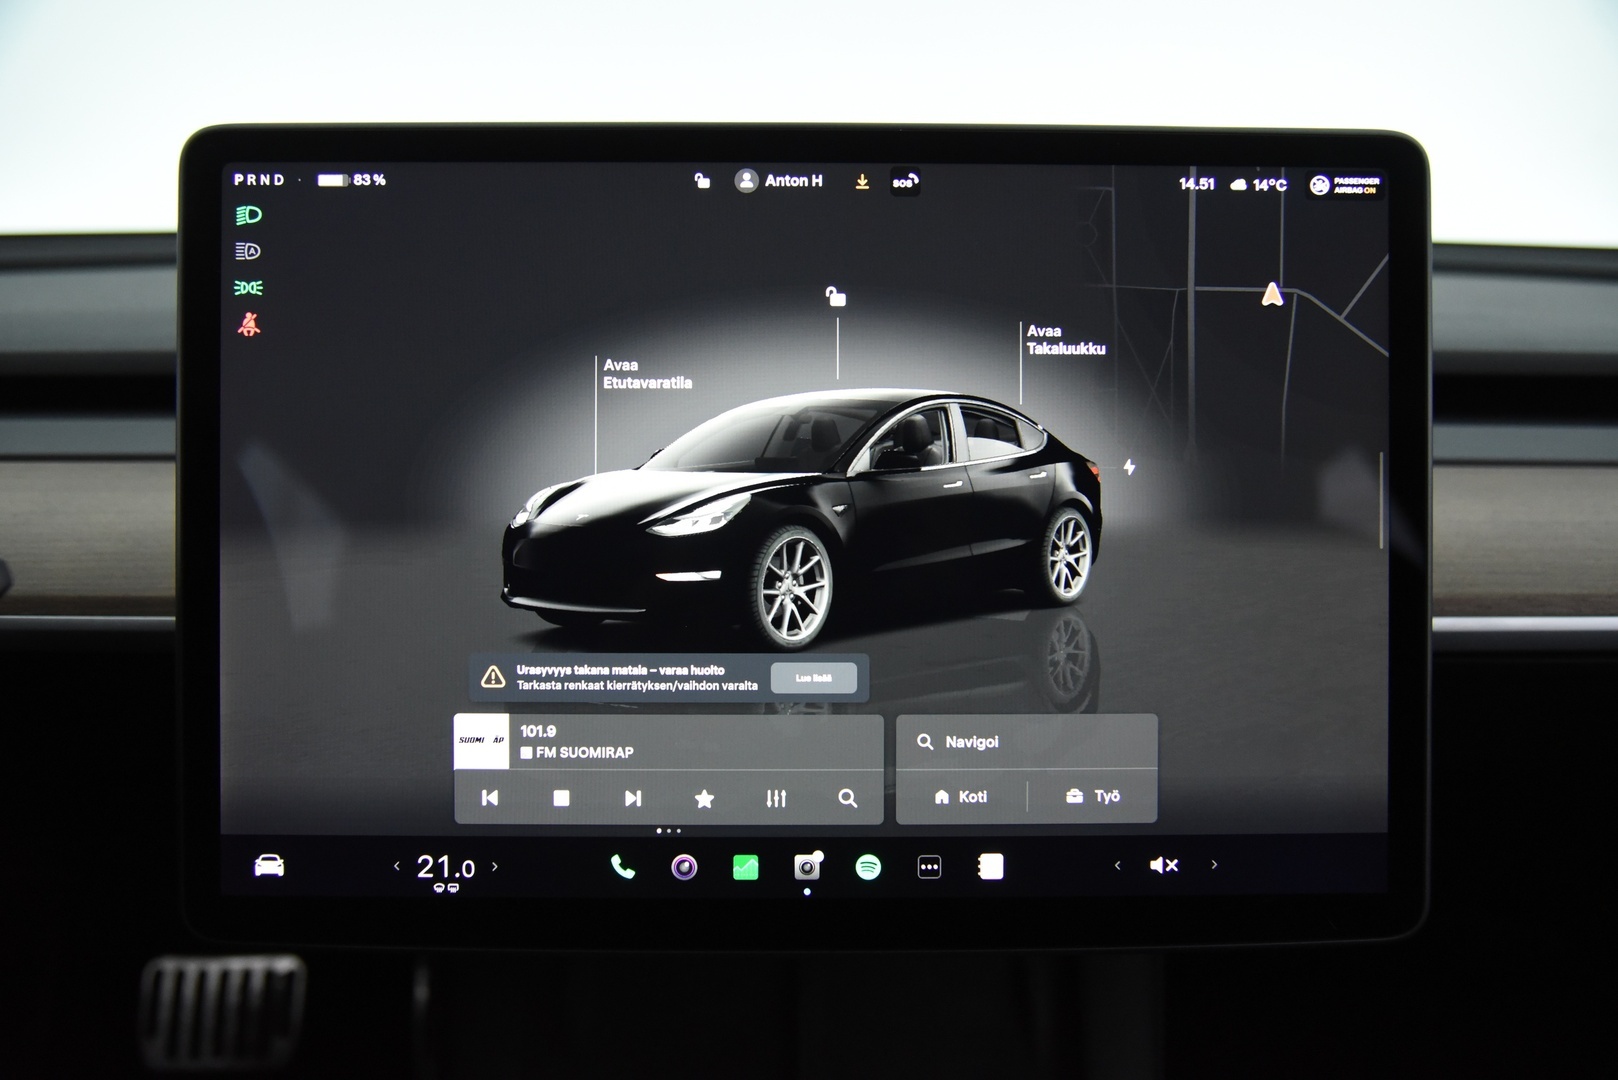Viewport: 1618px width, 1080px height.
Task: Tap the software download arrow icon
Action: tap(863, 182)
